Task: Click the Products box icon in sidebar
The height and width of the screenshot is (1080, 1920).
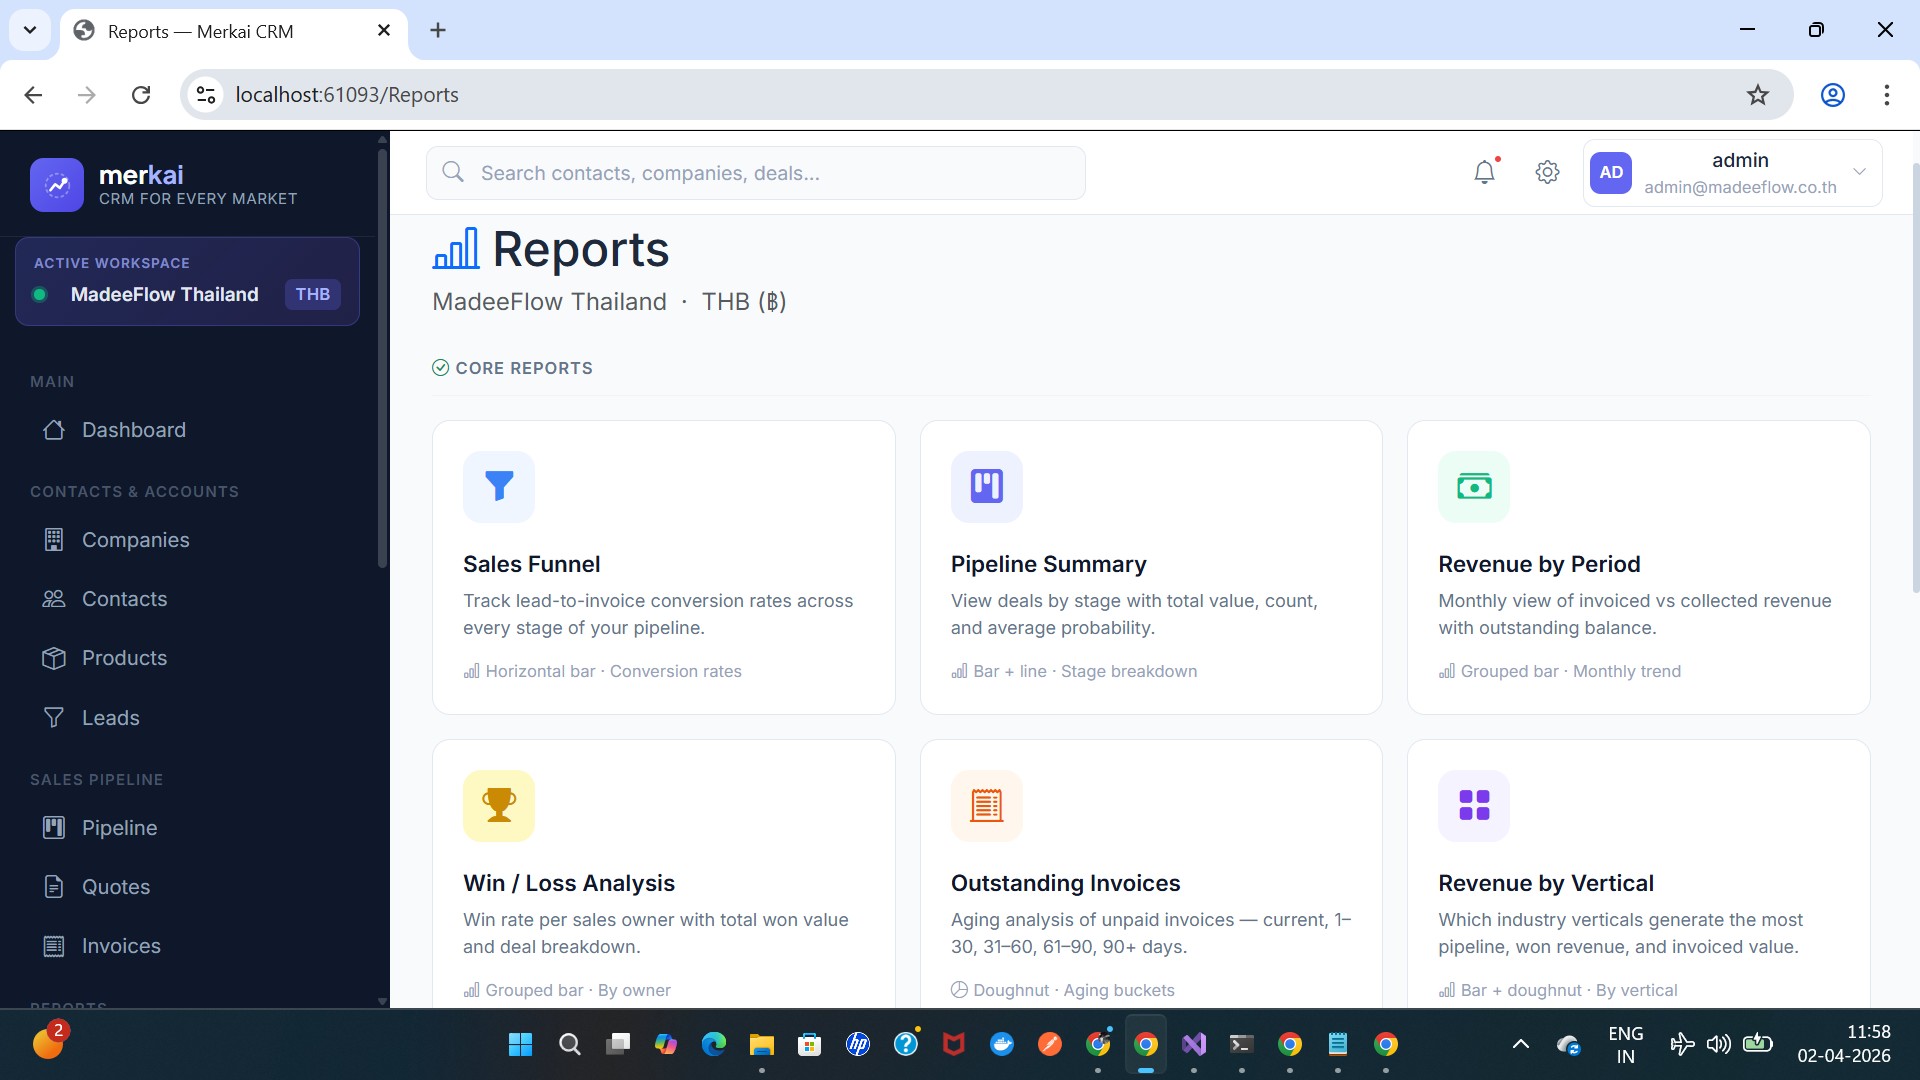Action: 54,658
